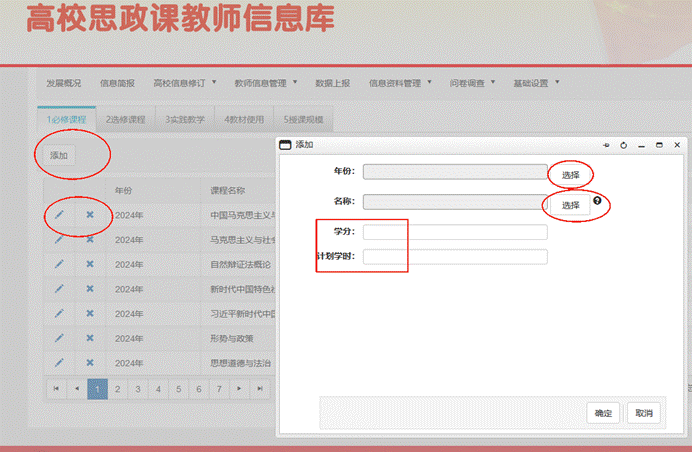The width and height of the screenshot is (692, 452).
Task: Go to the first page of table
Action: (55, 388)
